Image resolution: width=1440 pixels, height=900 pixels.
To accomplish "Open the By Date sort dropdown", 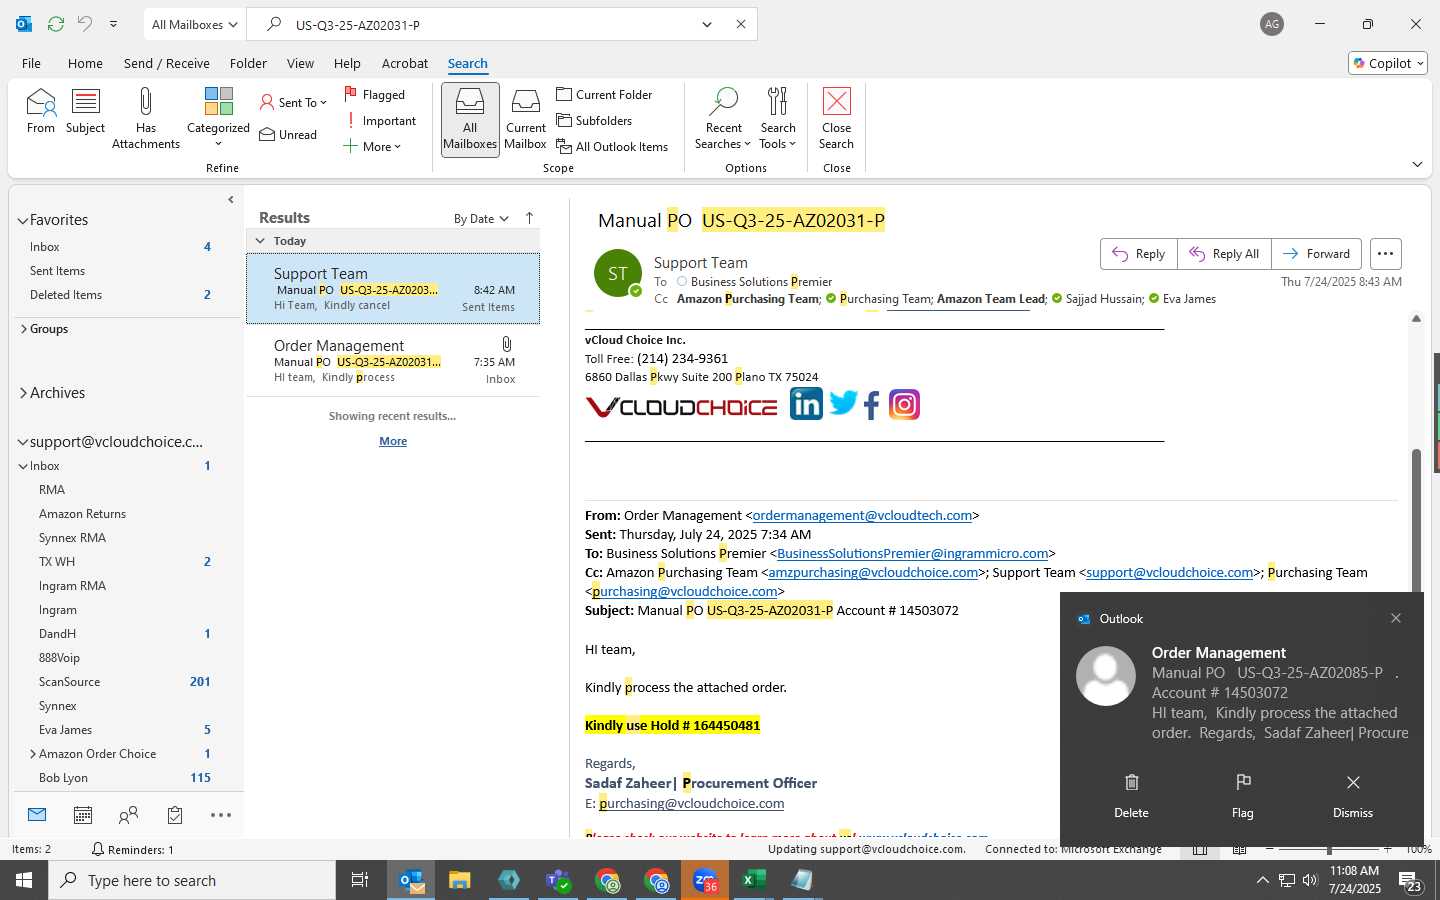I will 481,218.
